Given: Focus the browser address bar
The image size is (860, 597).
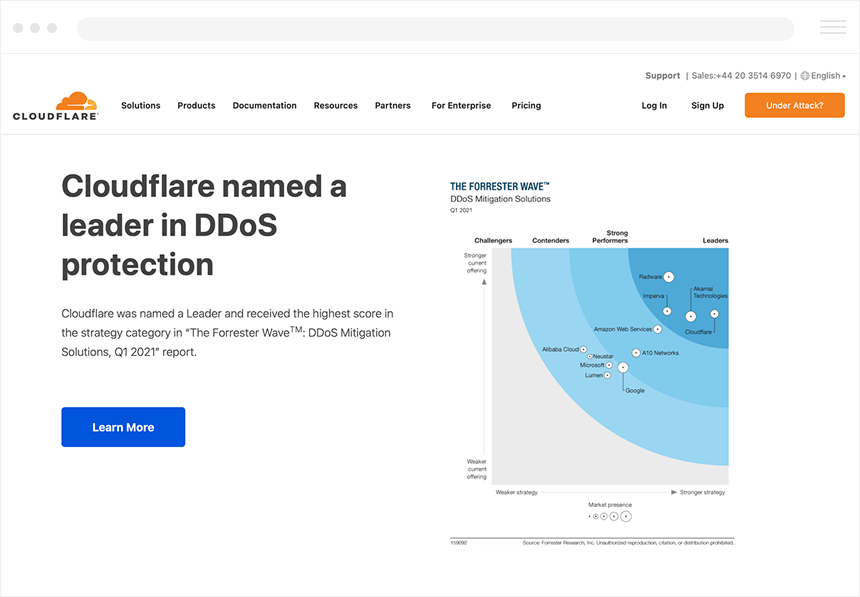Looking at the screenshot, I should (x=435, y=29).
